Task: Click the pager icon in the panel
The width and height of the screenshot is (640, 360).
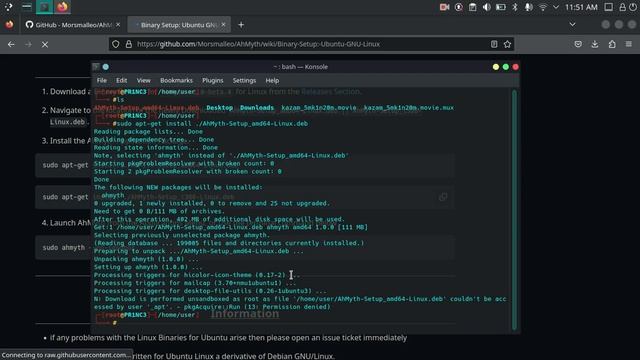Action: tap(27, 7)
